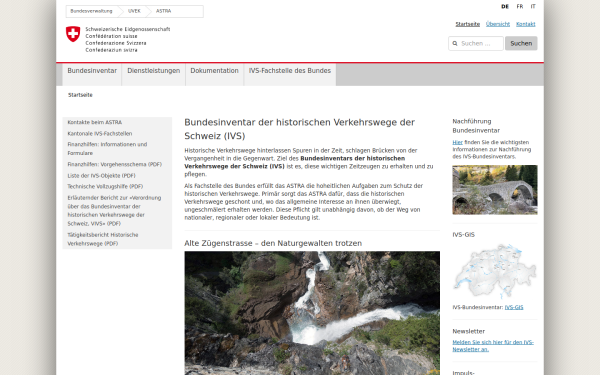Click Alte Zügenstrasse section heading
Viewport: 600px width, 375px height.
273,243
